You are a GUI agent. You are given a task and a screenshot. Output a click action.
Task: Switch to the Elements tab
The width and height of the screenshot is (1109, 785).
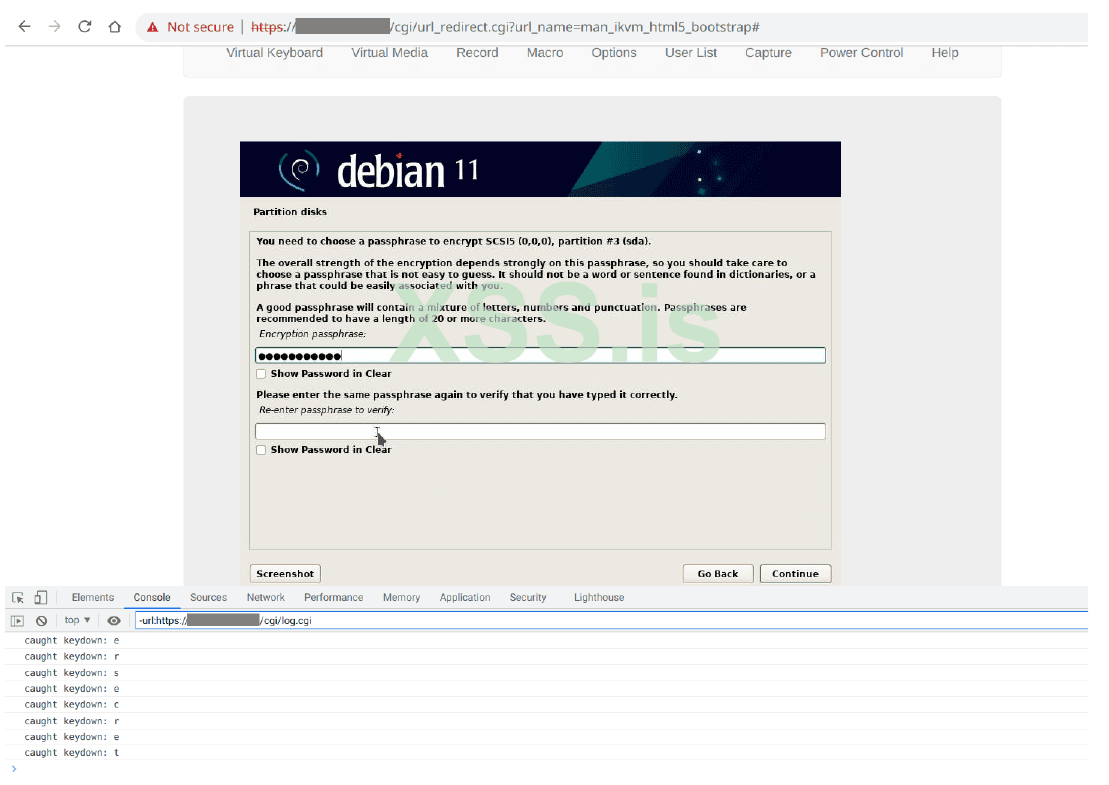(x=93, y=598)
